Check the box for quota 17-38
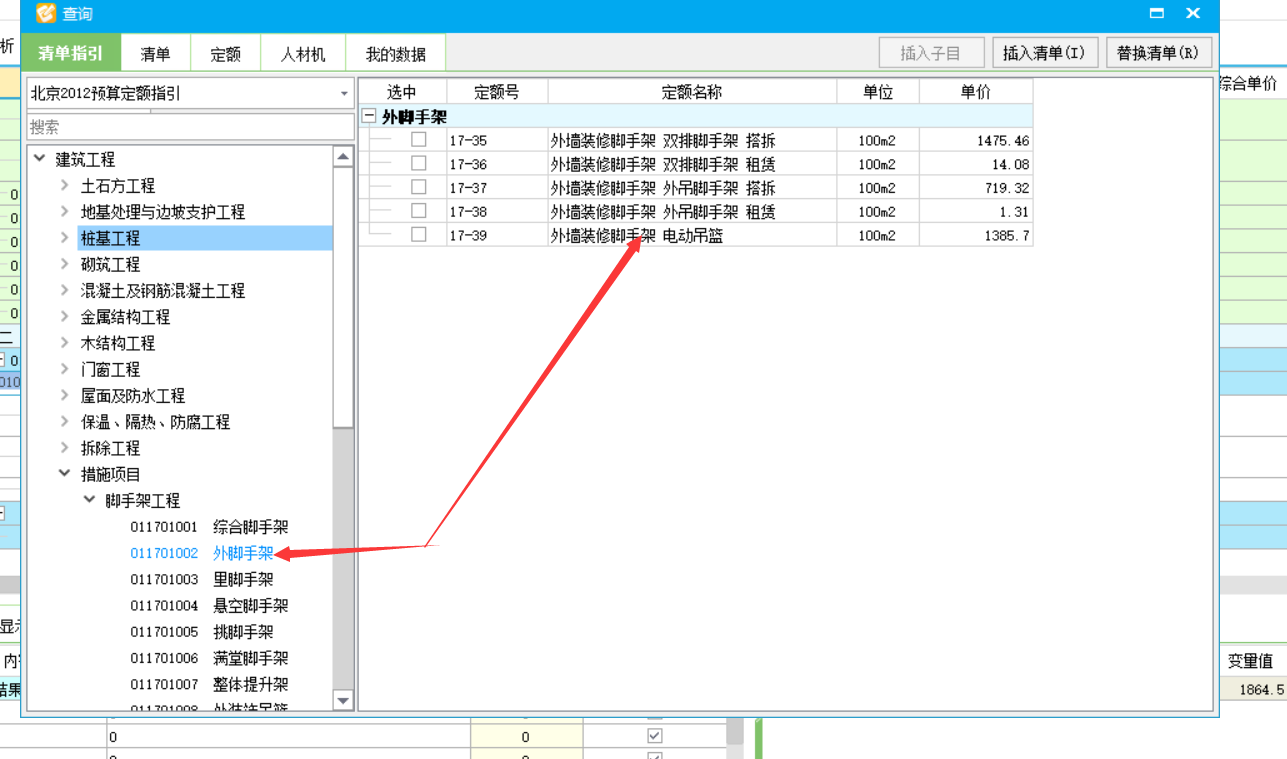Image resolution: width=1287 pixels, height=759 pixels. (x=419, y=211)
